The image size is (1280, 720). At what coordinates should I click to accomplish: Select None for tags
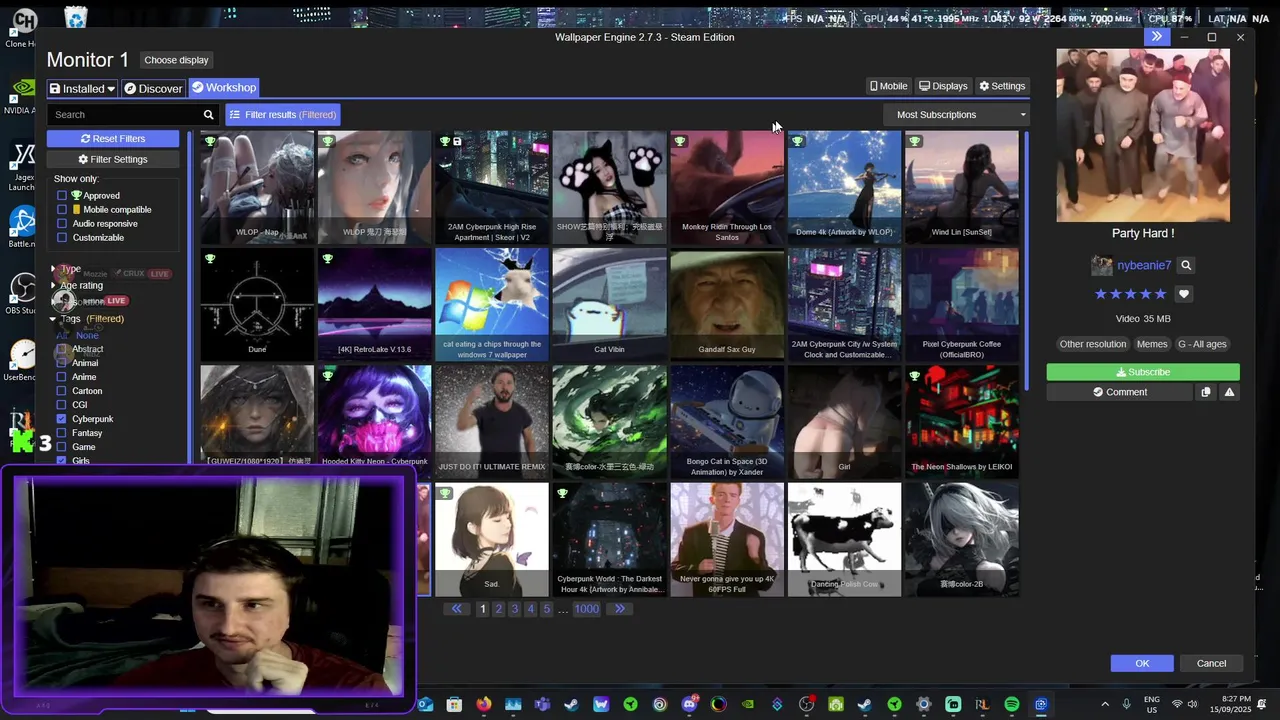[87, 336]
